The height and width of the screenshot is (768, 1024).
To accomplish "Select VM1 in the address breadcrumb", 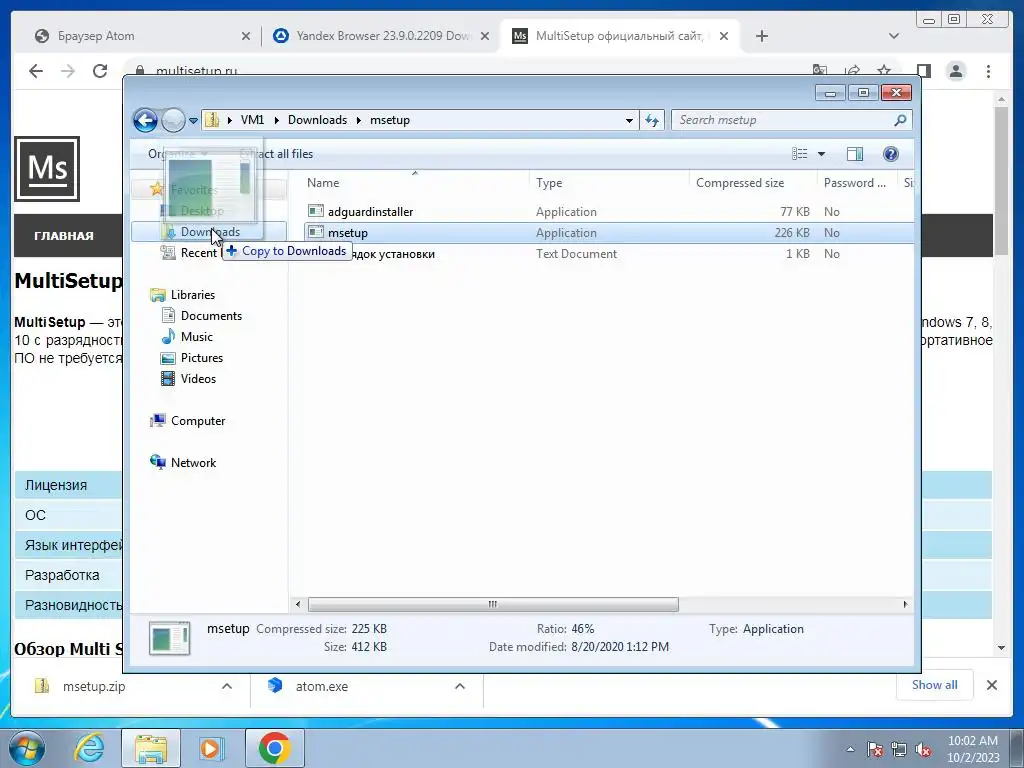I will 252,120.
